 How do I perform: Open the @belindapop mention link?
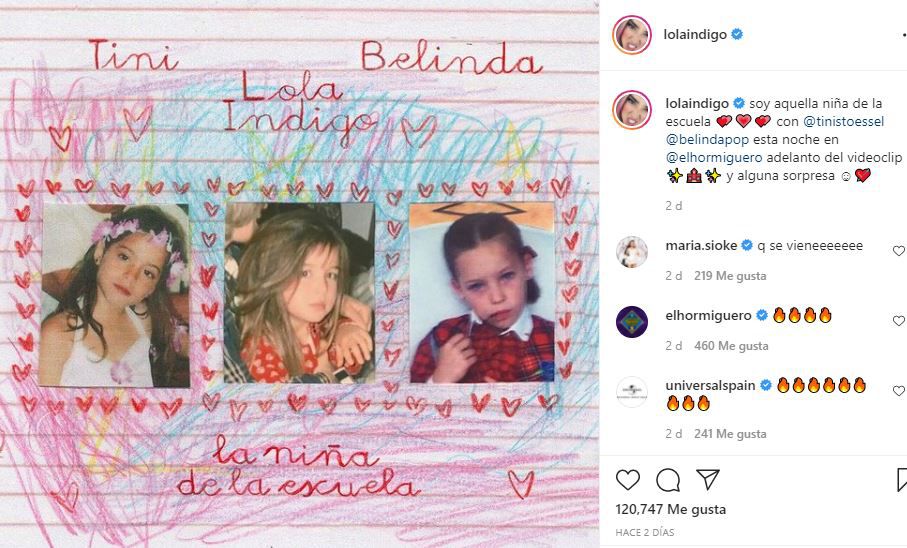707,139
